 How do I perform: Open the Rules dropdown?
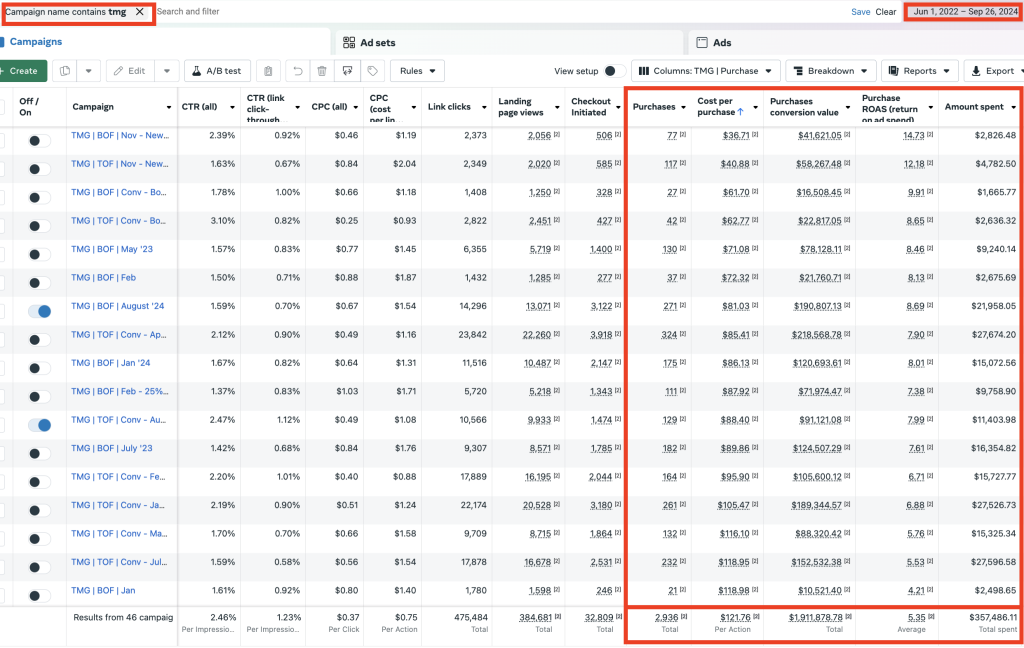417,71
